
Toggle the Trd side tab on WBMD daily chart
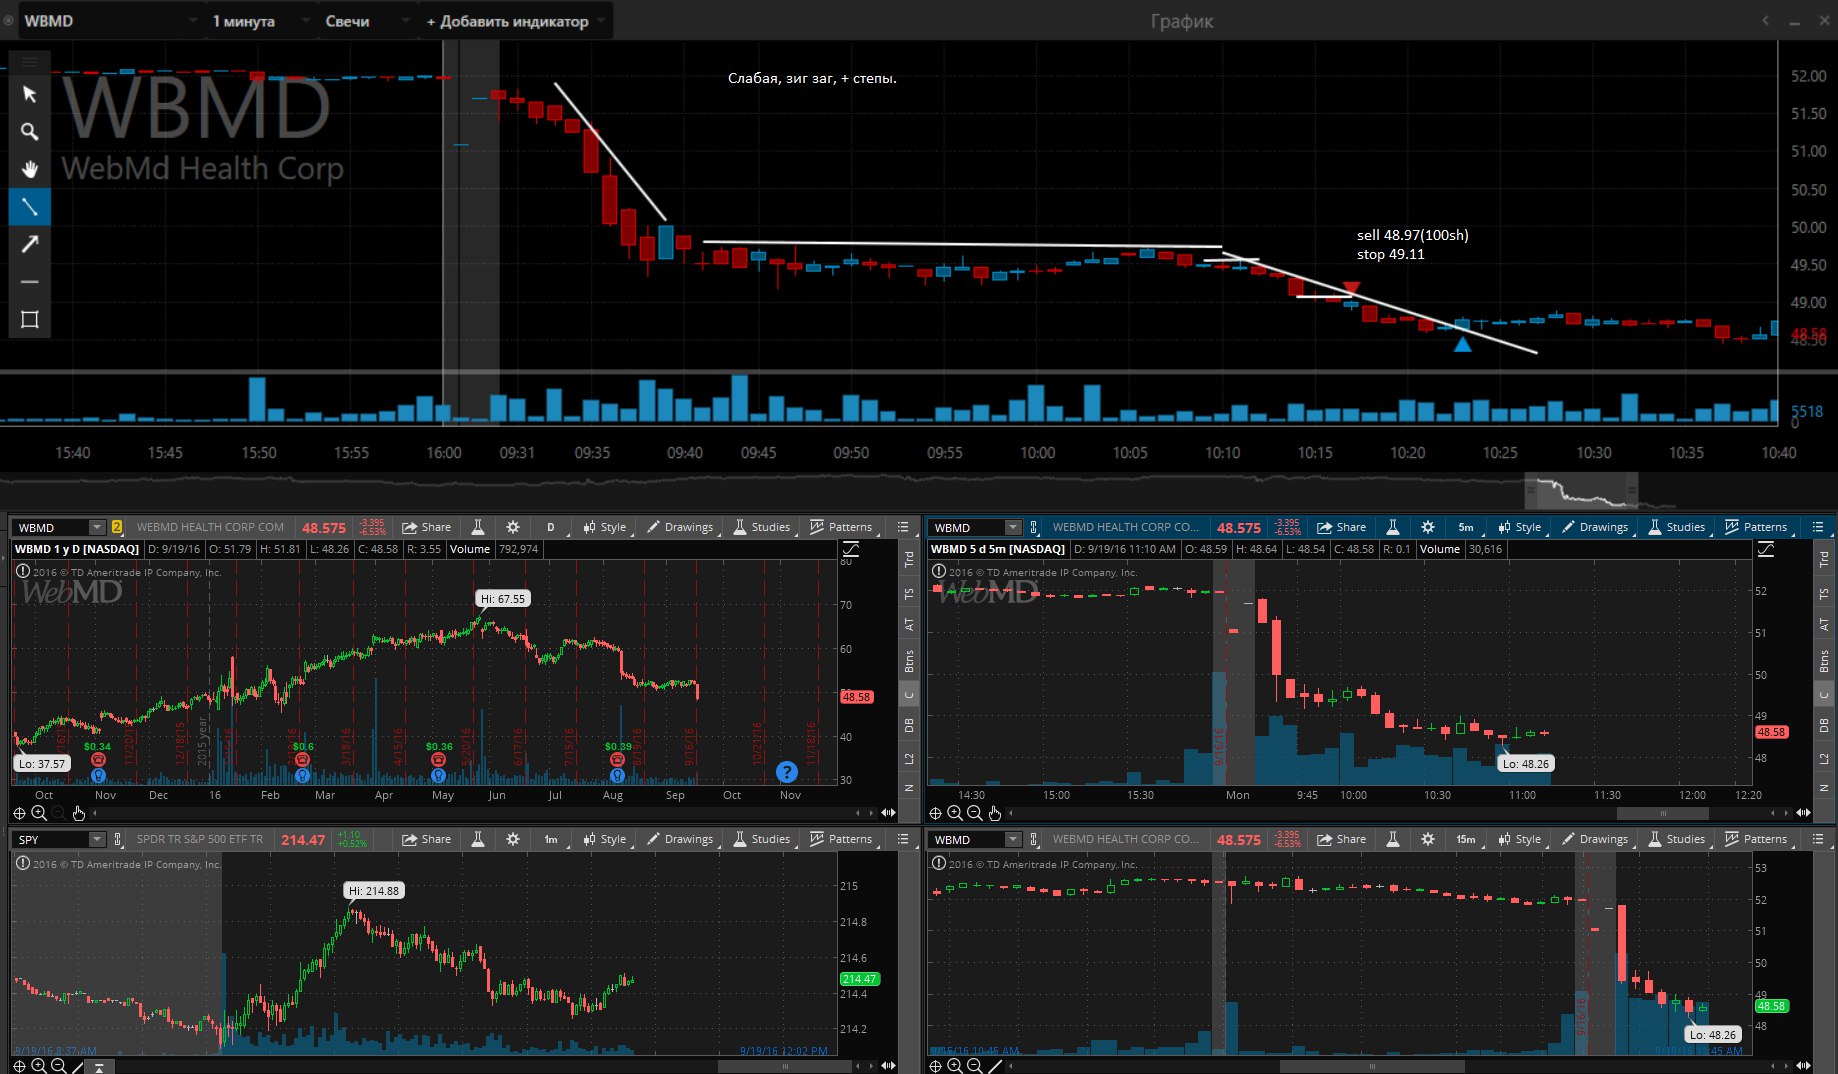tap(909, 560)
